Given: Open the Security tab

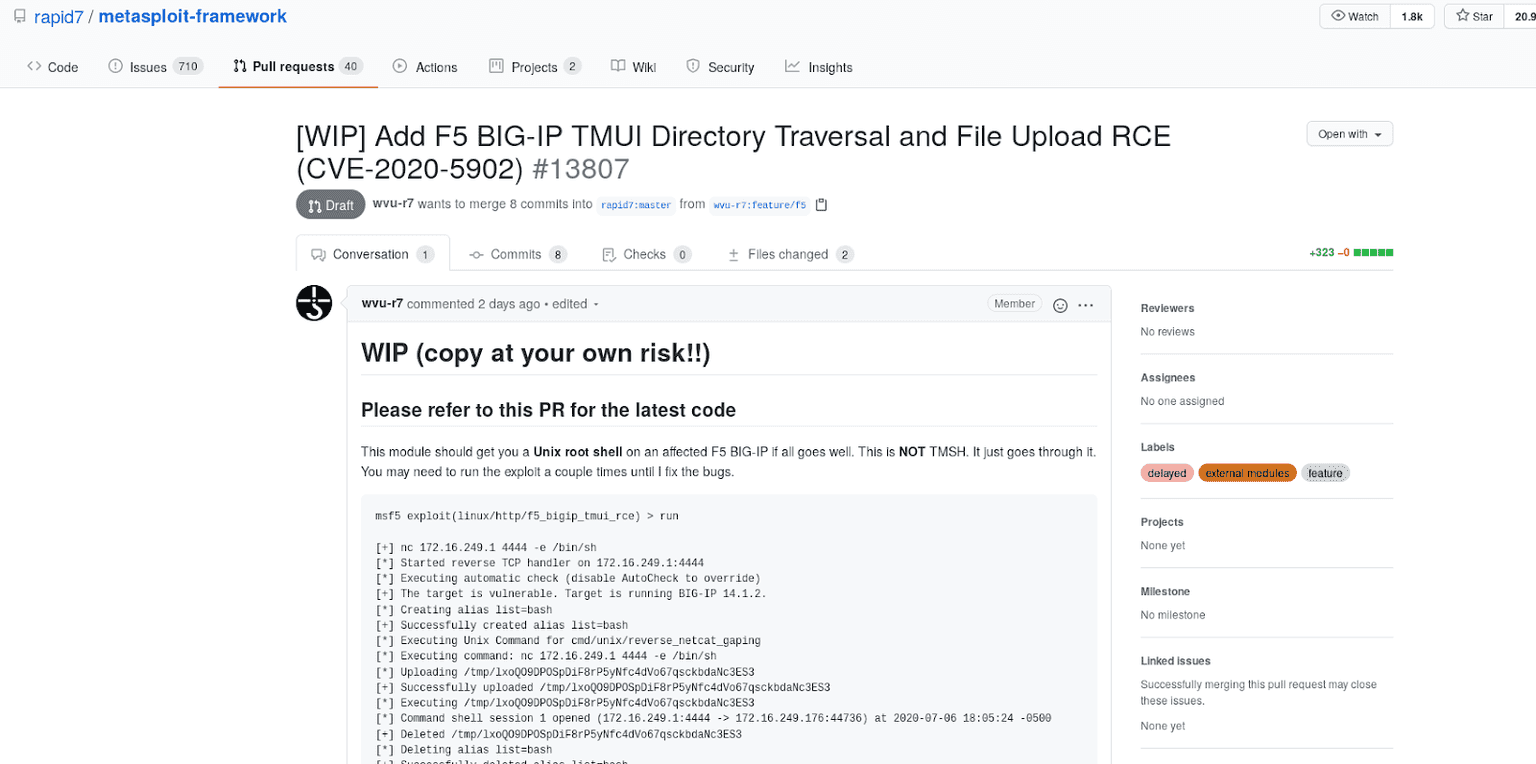Looking at the screenshot, I should click(720, 67).
